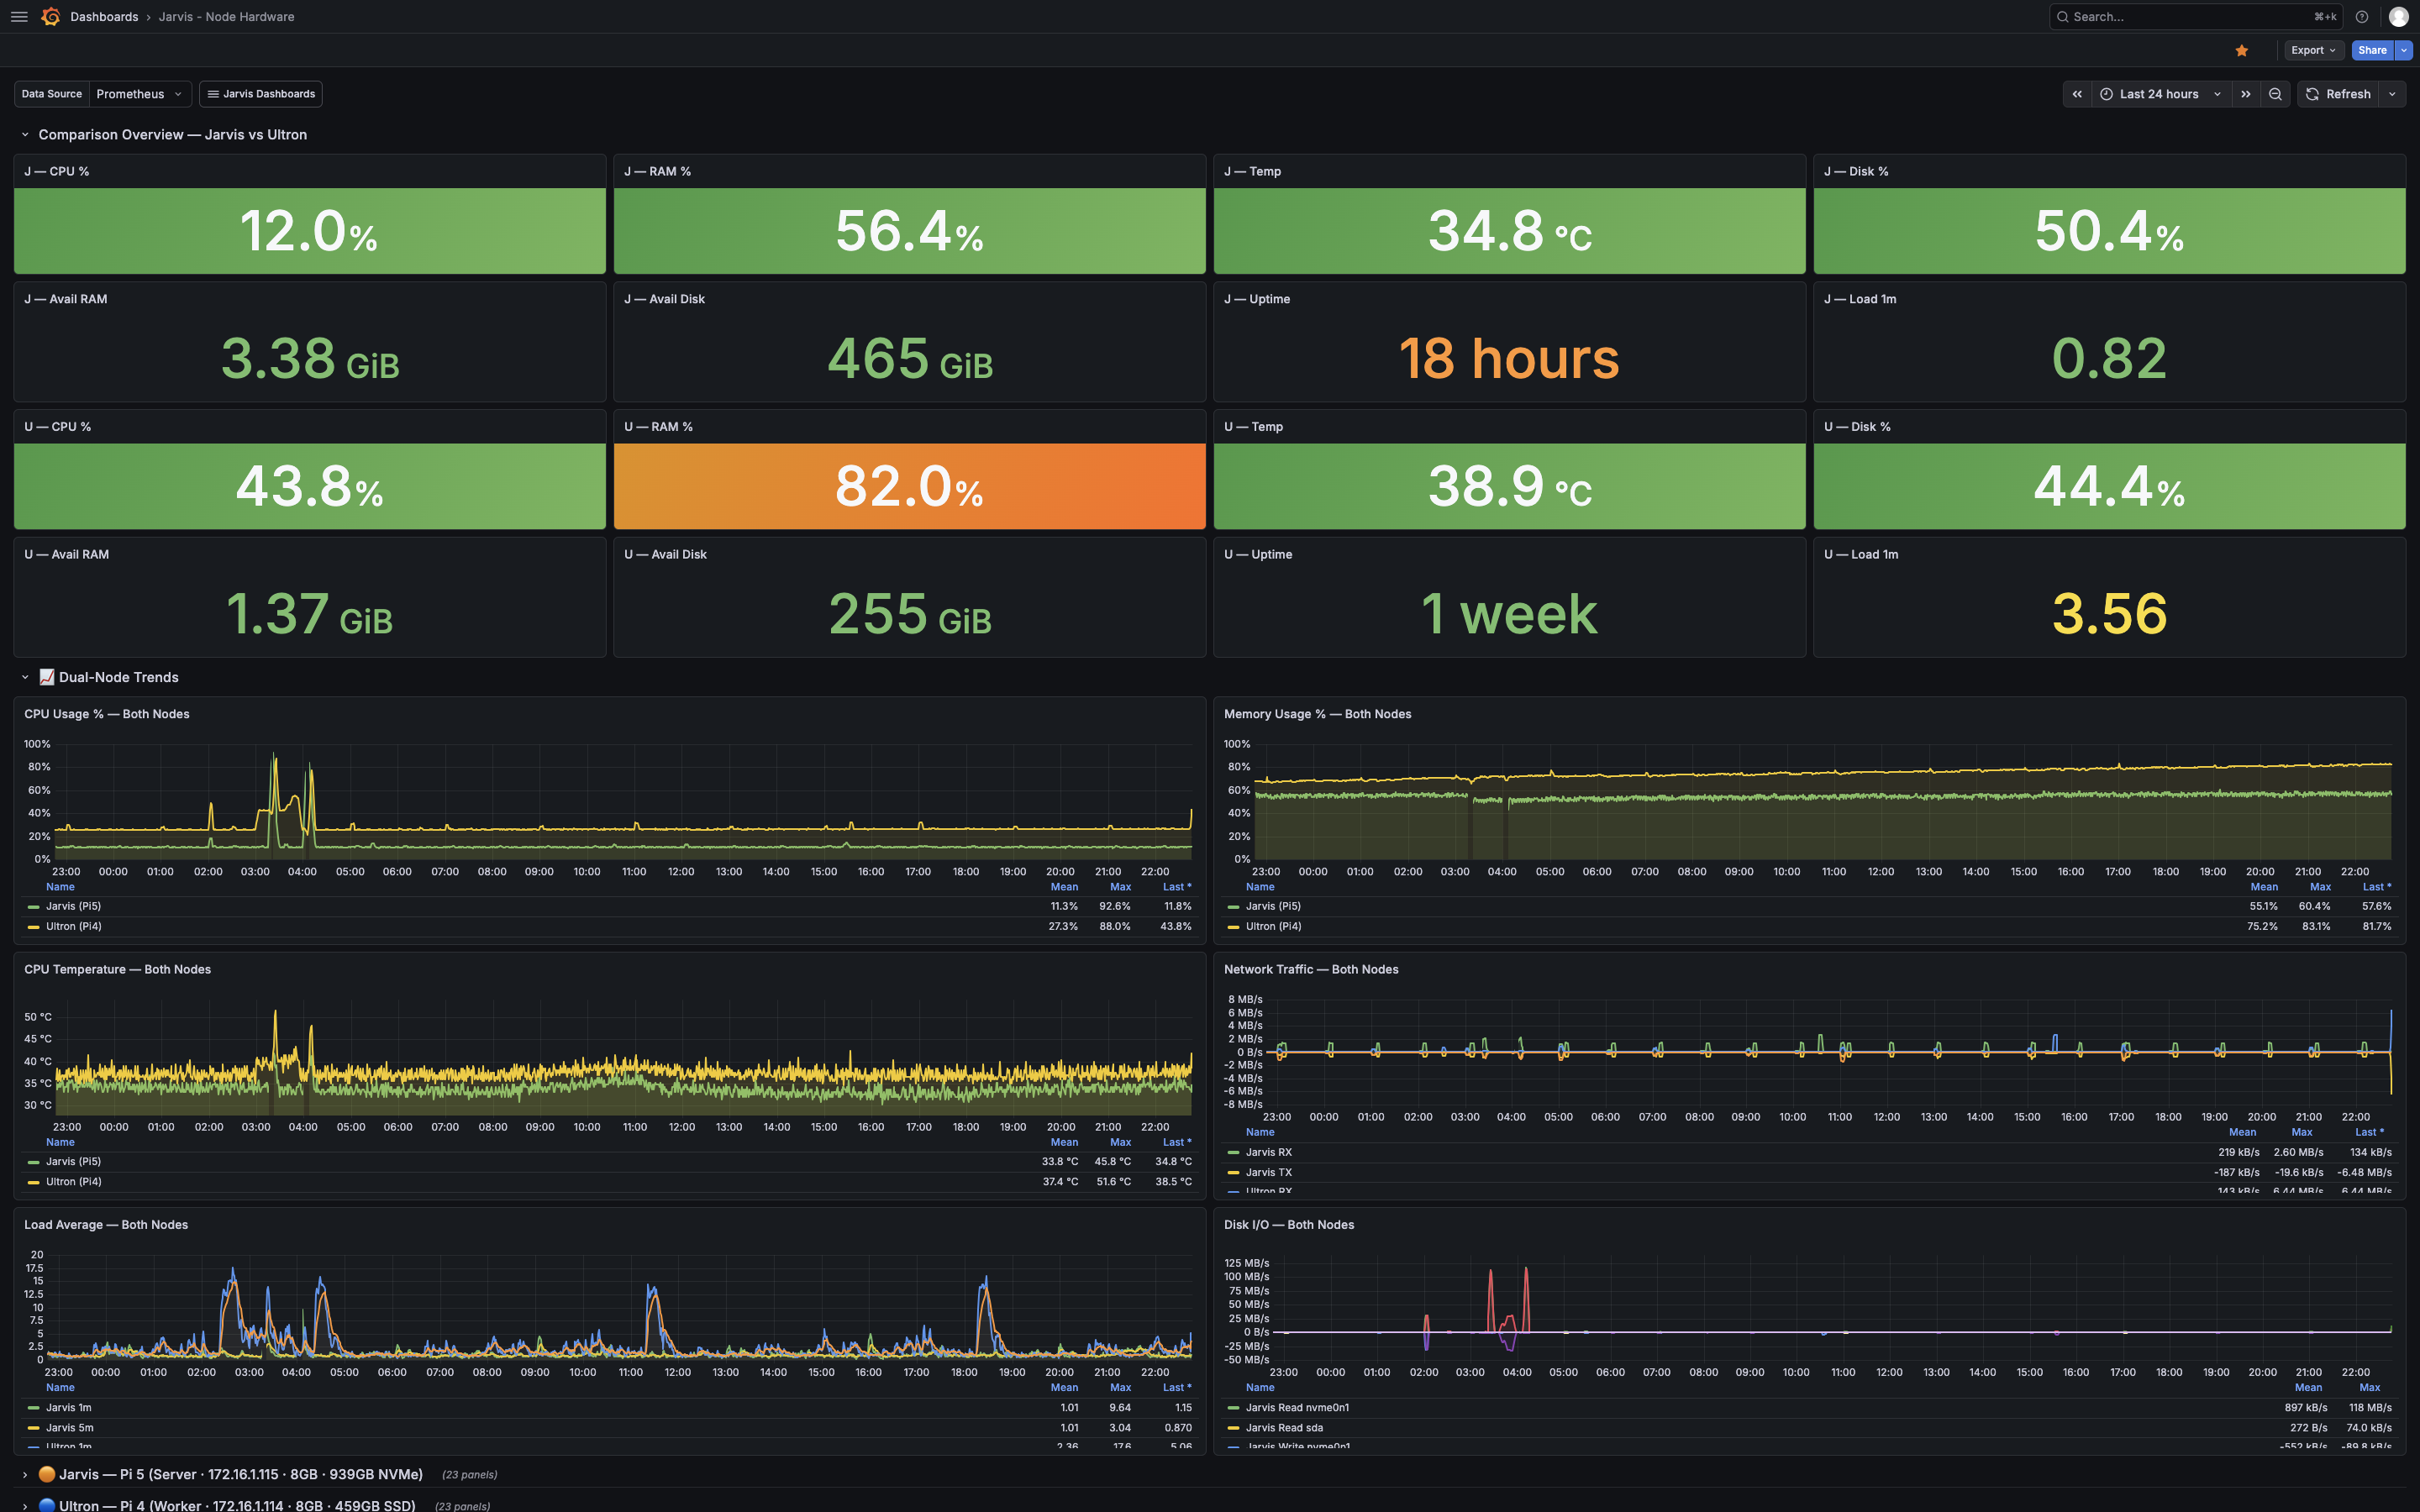Viewport: 2420px width, 1512px height.
Task: Toggle Jarvis Read sda series in Disk I/O legend
Action: pyautogui.click(x=1284, y=1427)
